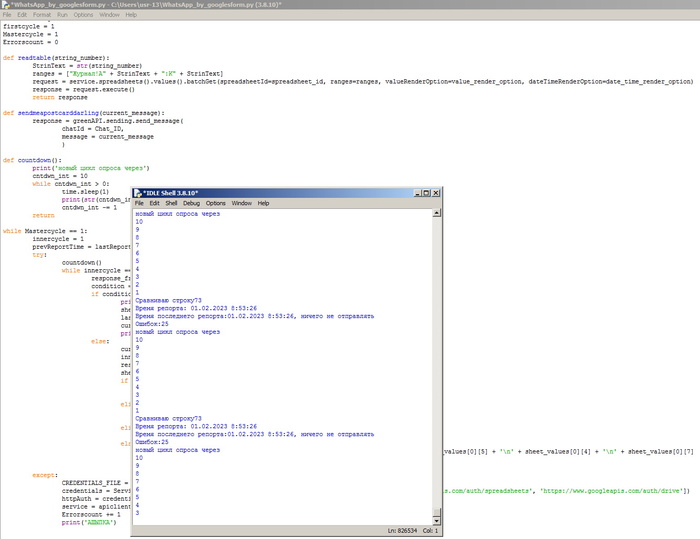Click the shell vertical scrollbar thumb
The image size is (700, 539).
[x=436, y=512]
